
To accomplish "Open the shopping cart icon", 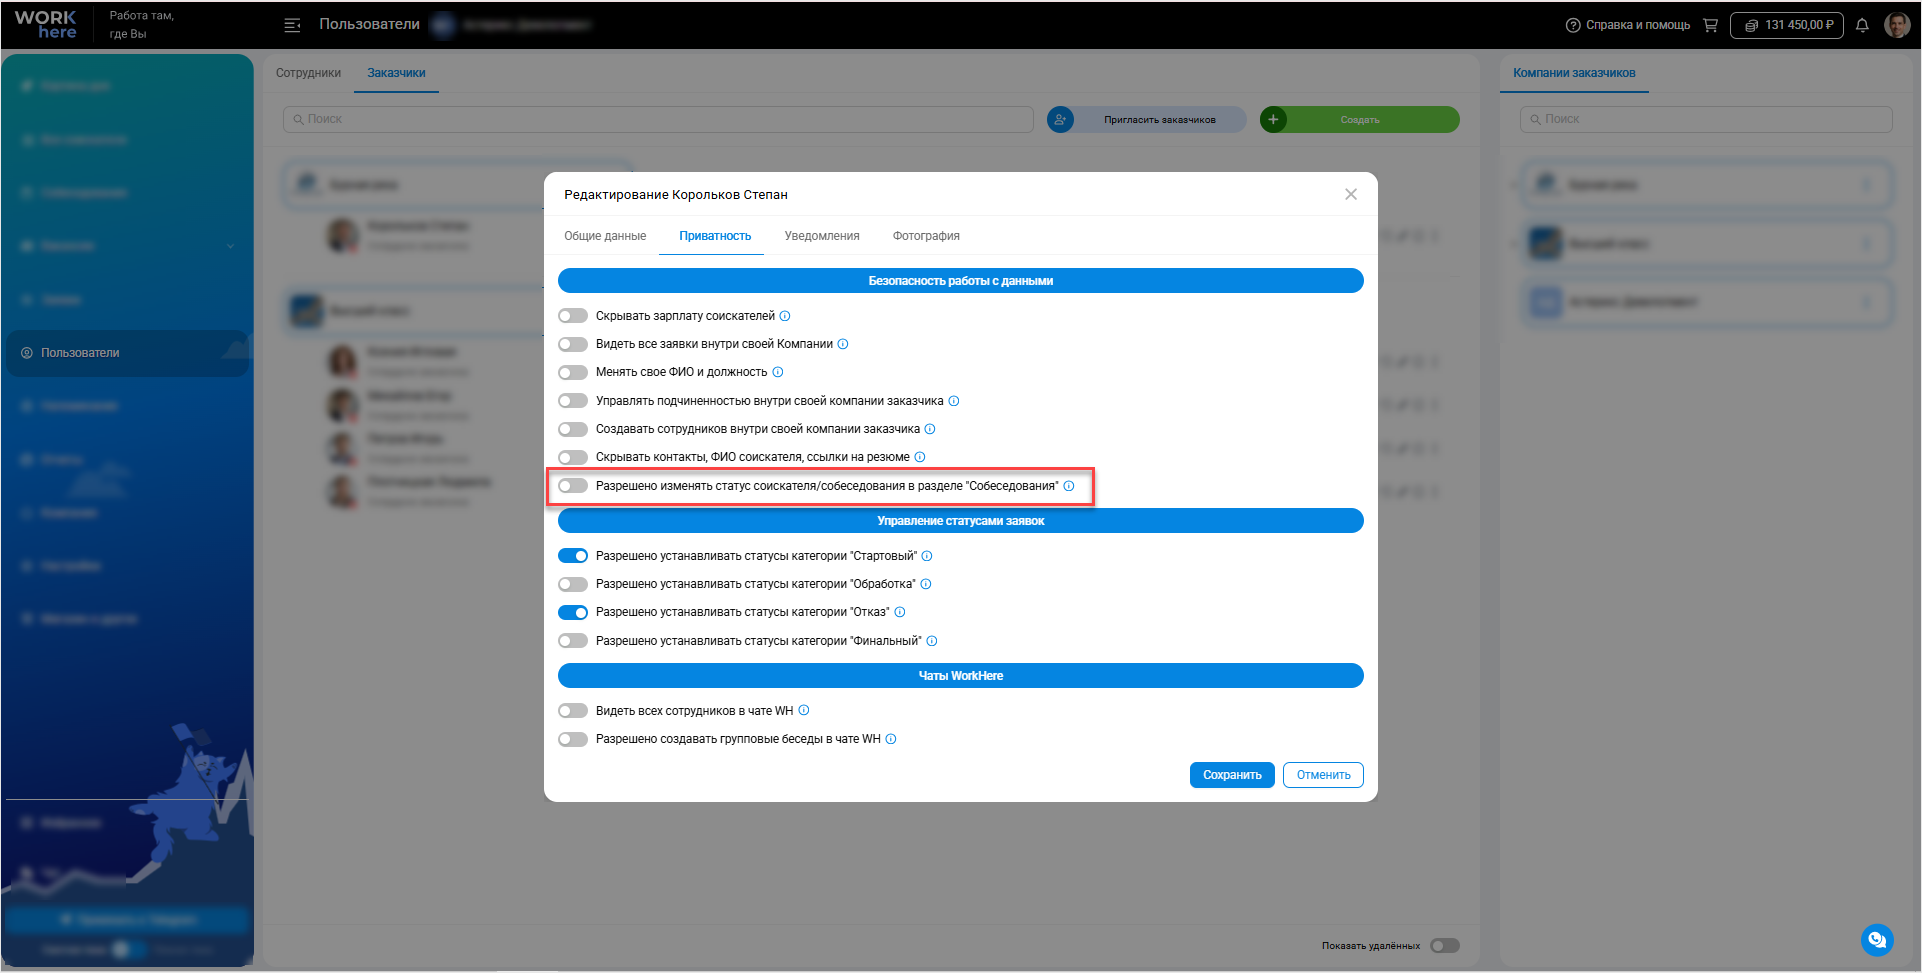I will (1711, 25).
